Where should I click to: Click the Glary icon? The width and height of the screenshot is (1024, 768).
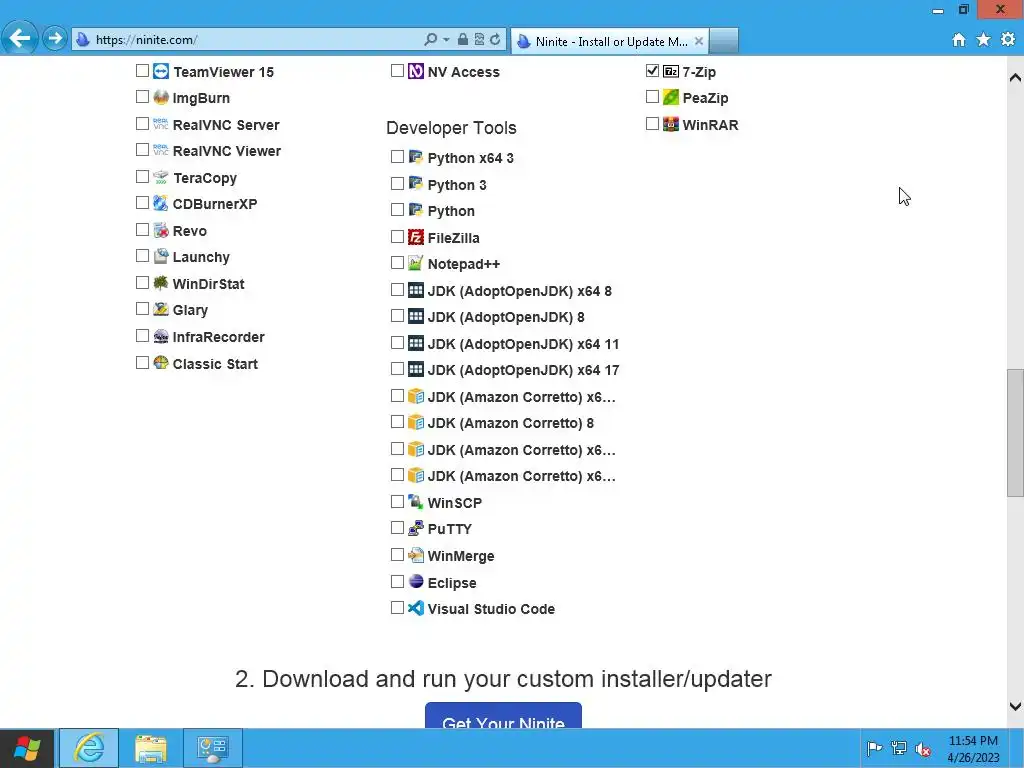(161, 309)
